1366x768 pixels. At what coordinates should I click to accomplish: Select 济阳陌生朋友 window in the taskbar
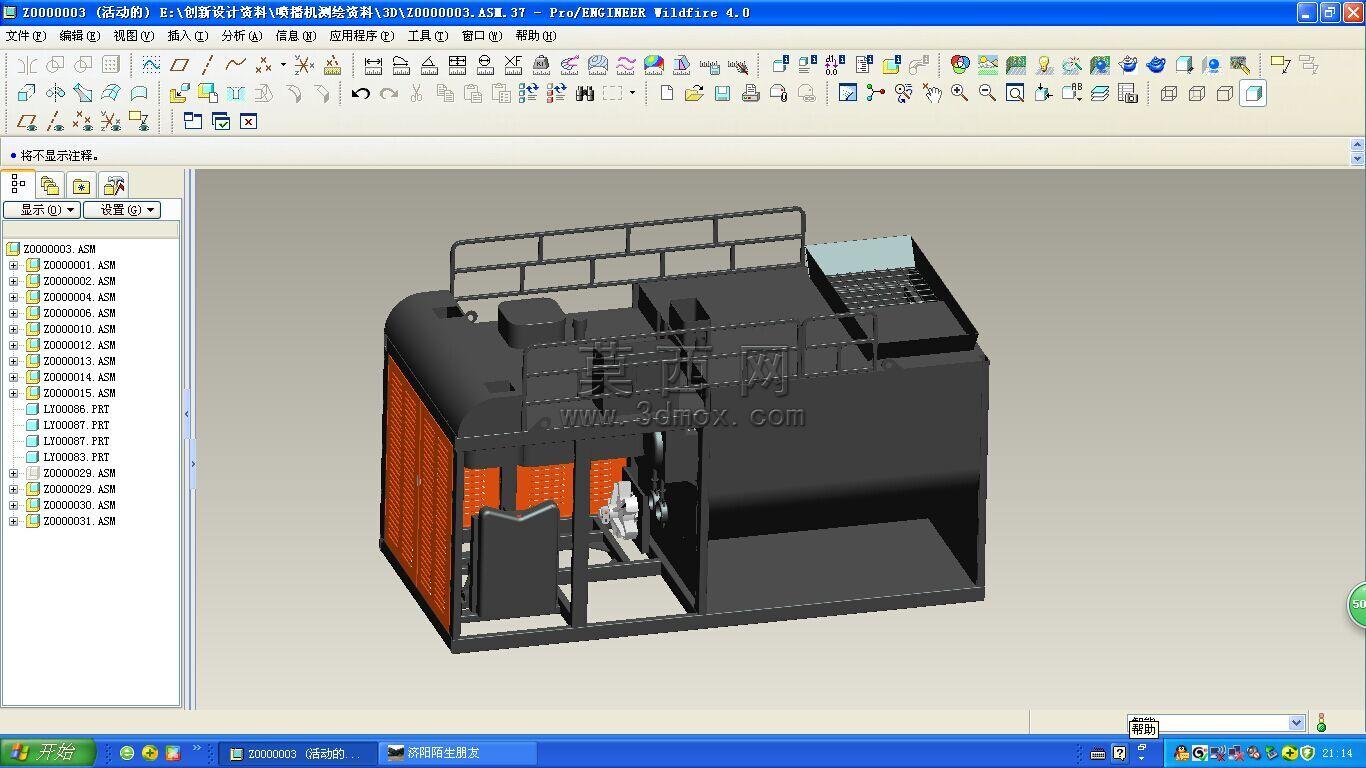coord(459,753)
